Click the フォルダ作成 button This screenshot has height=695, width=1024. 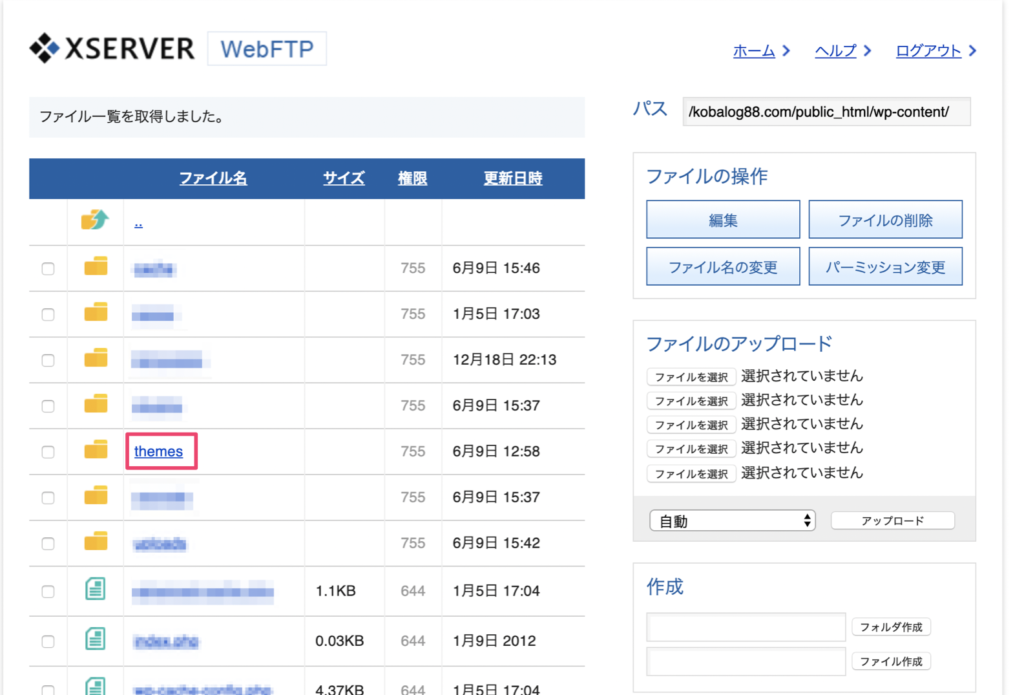(x=891, y=627)
